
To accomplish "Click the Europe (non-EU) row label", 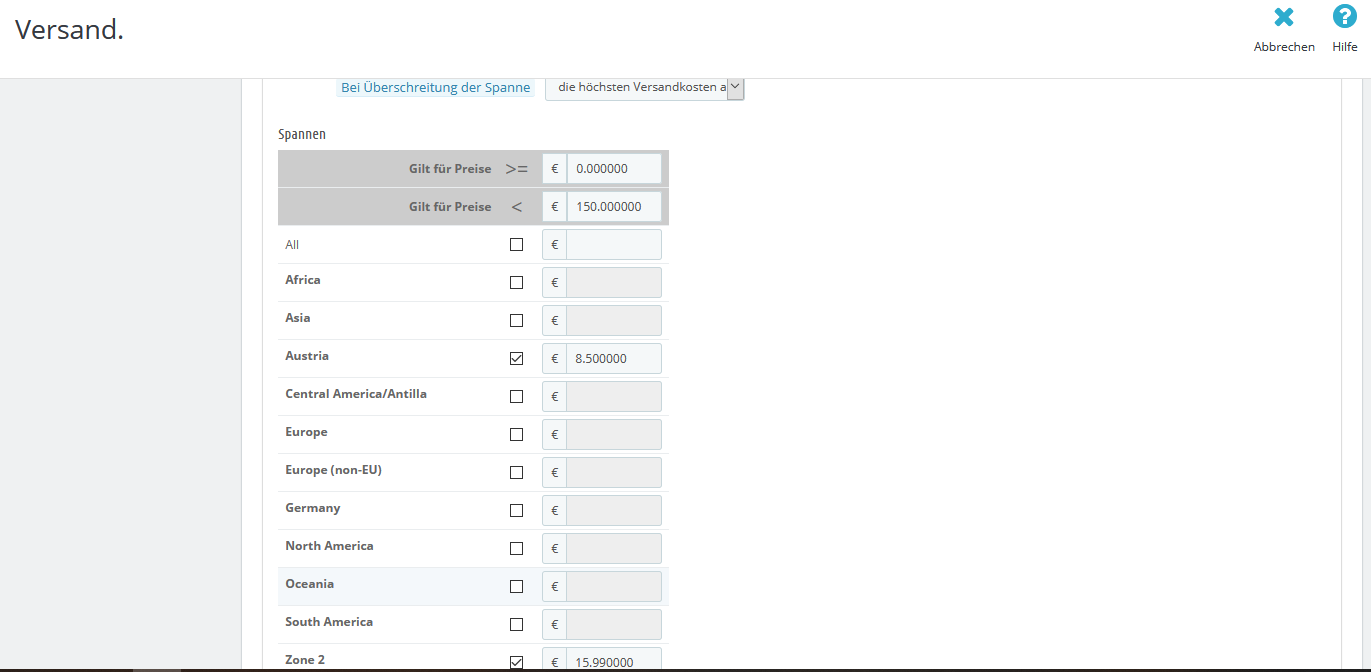I will [334, 470].
